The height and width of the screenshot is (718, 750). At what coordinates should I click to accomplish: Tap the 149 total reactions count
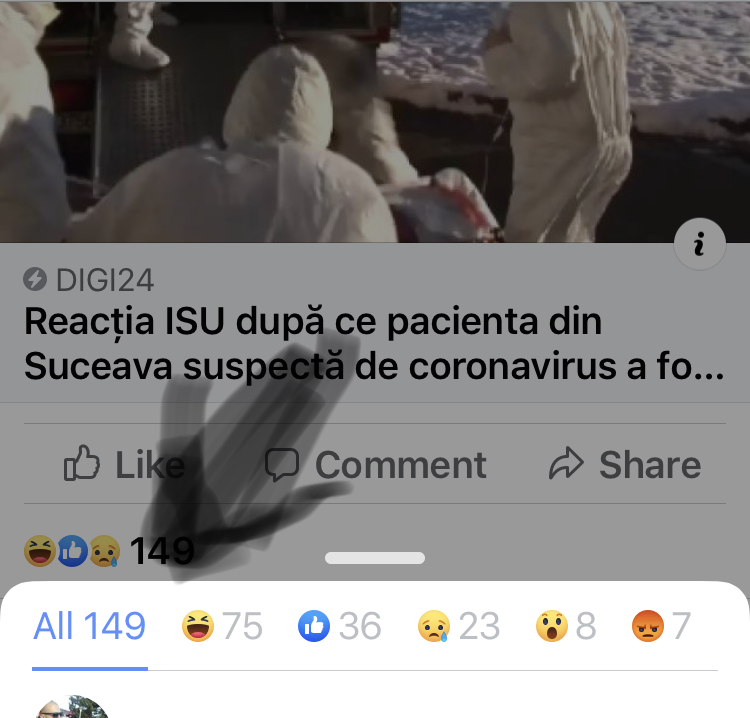[x=162, y=551]
